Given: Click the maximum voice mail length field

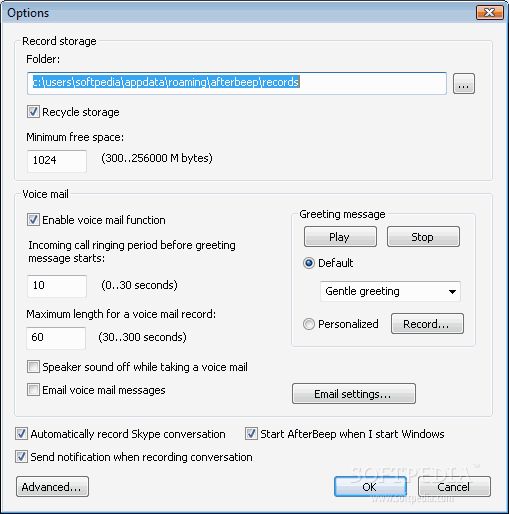Looking at the screenshot, I should (x=56, y=338).
